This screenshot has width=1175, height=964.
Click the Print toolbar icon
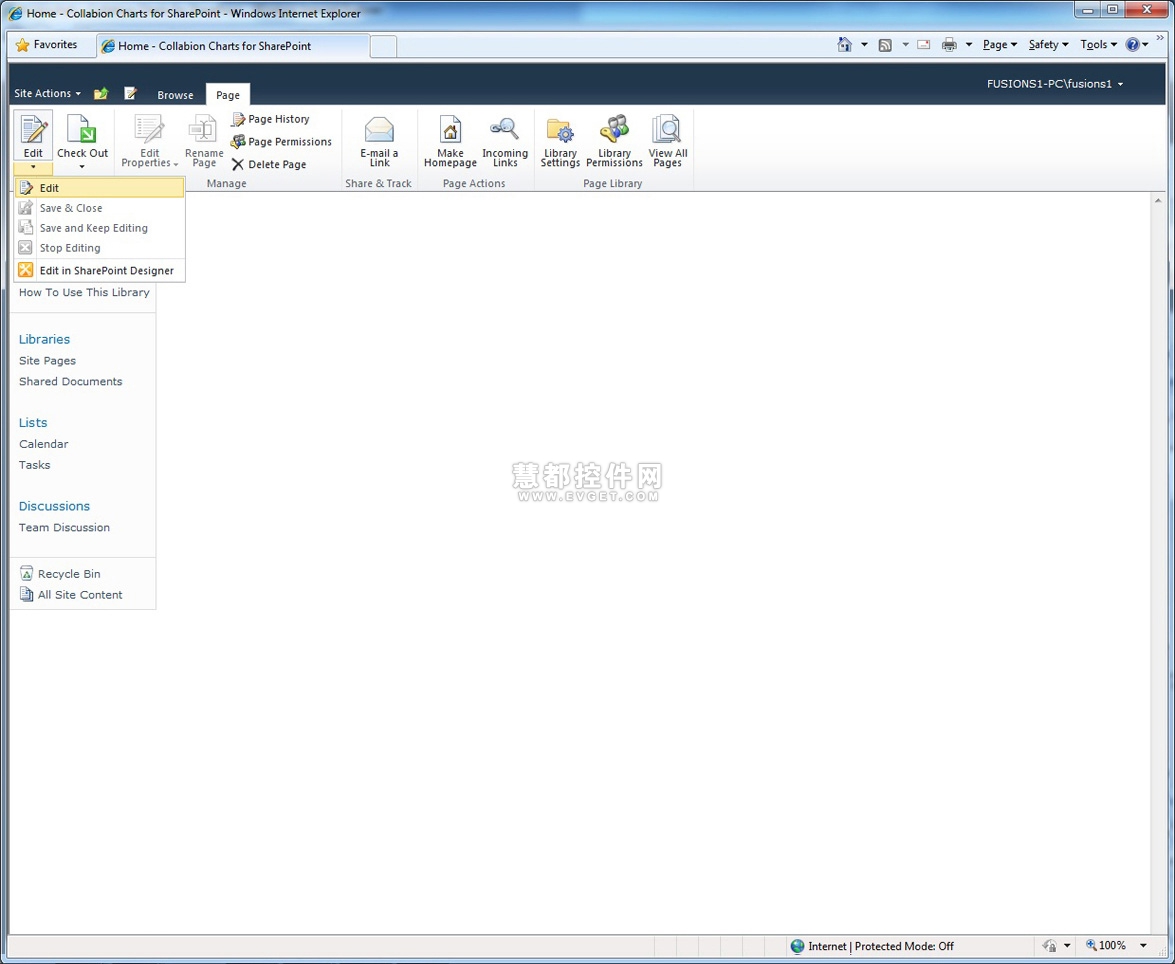tap(949, 45)
